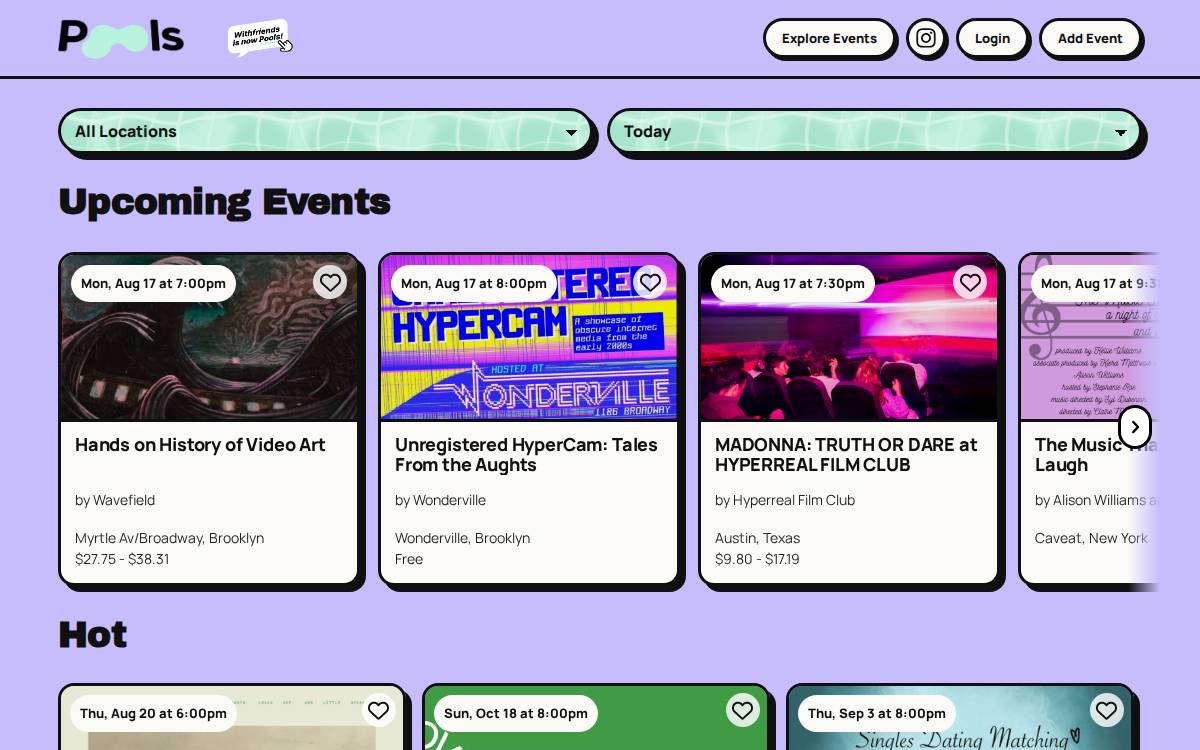
Task: Click the 'Hot' section heading
Action: (93, 635)
